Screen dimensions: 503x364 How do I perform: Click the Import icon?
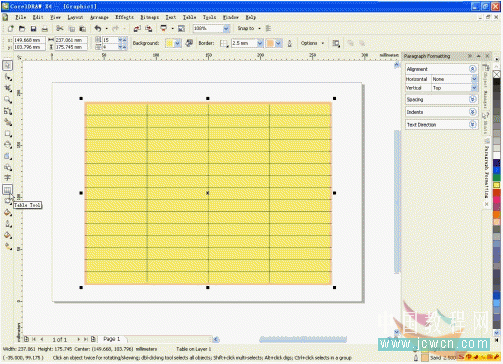137,29
